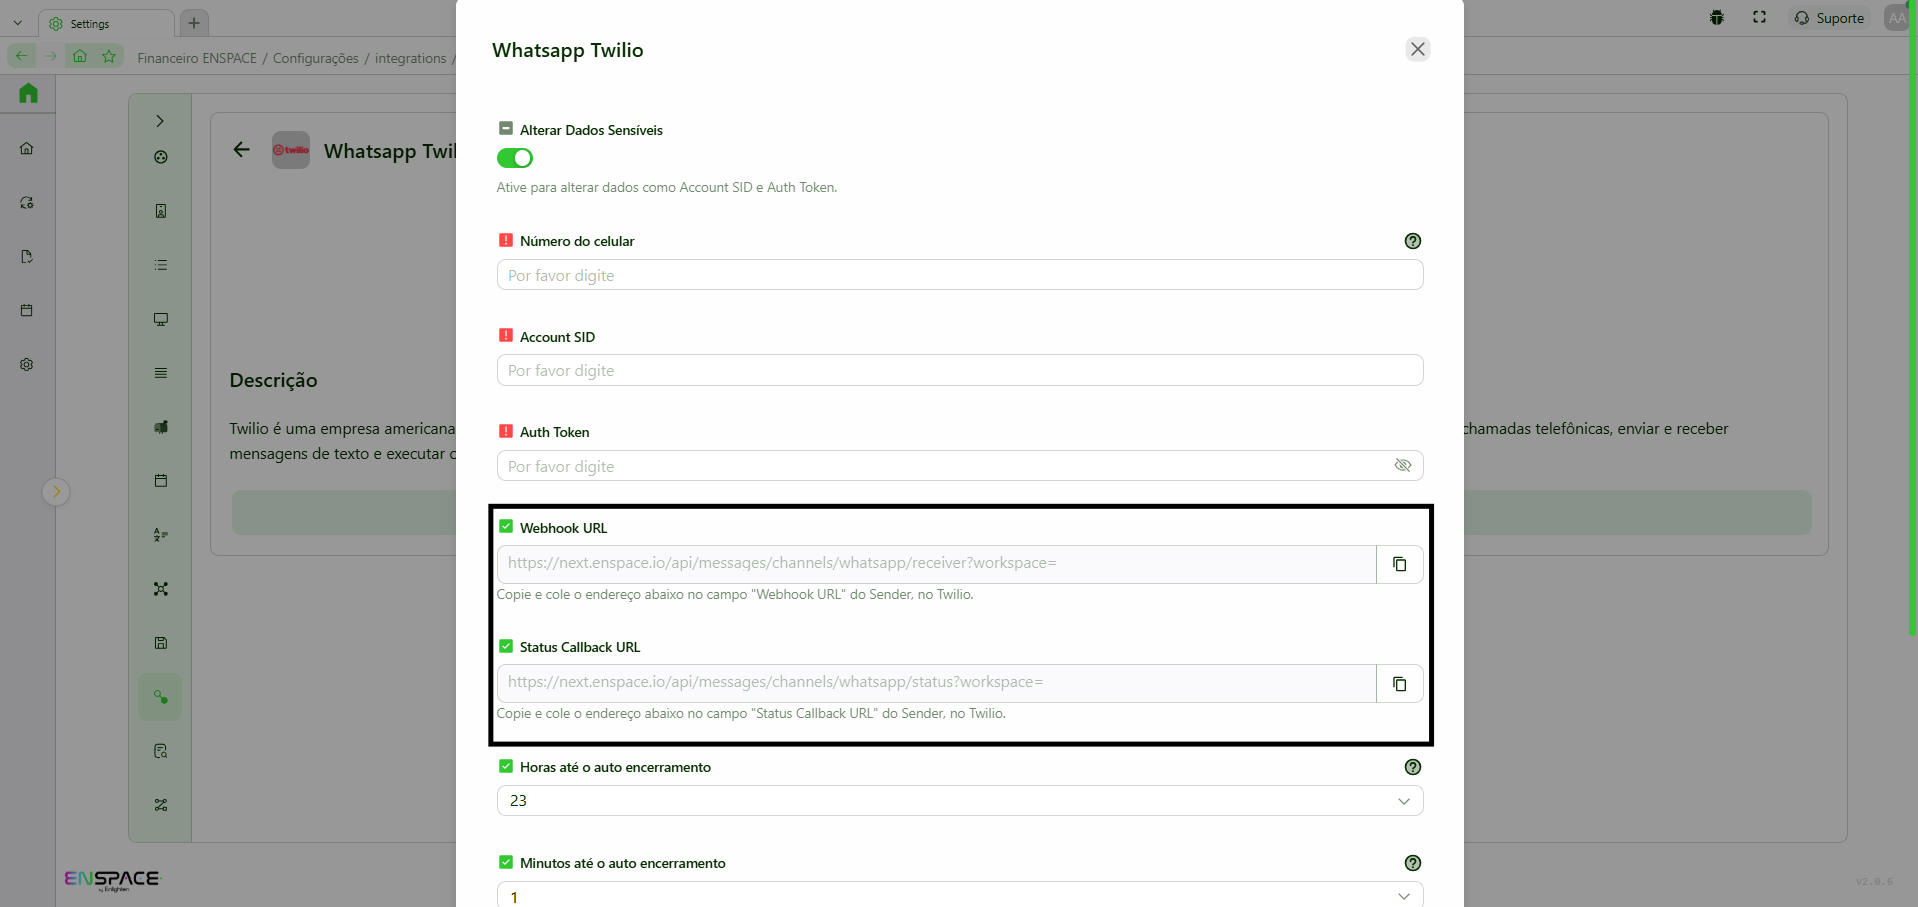The width and height of the screenshot is (1918, 907).
Task: Open help for Horas até o auto encerramento
Action: 1412,767
